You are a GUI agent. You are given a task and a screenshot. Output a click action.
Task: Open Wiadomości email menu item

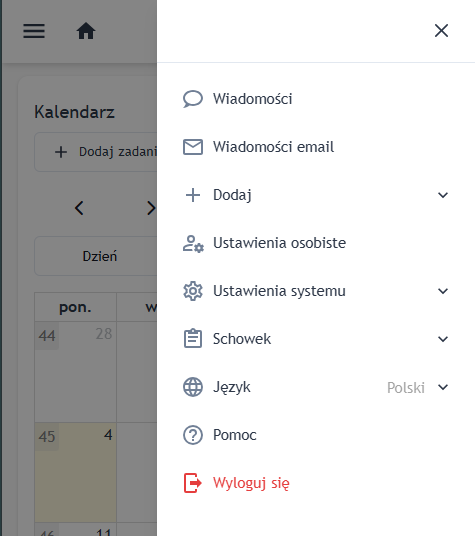click(316, 147)
